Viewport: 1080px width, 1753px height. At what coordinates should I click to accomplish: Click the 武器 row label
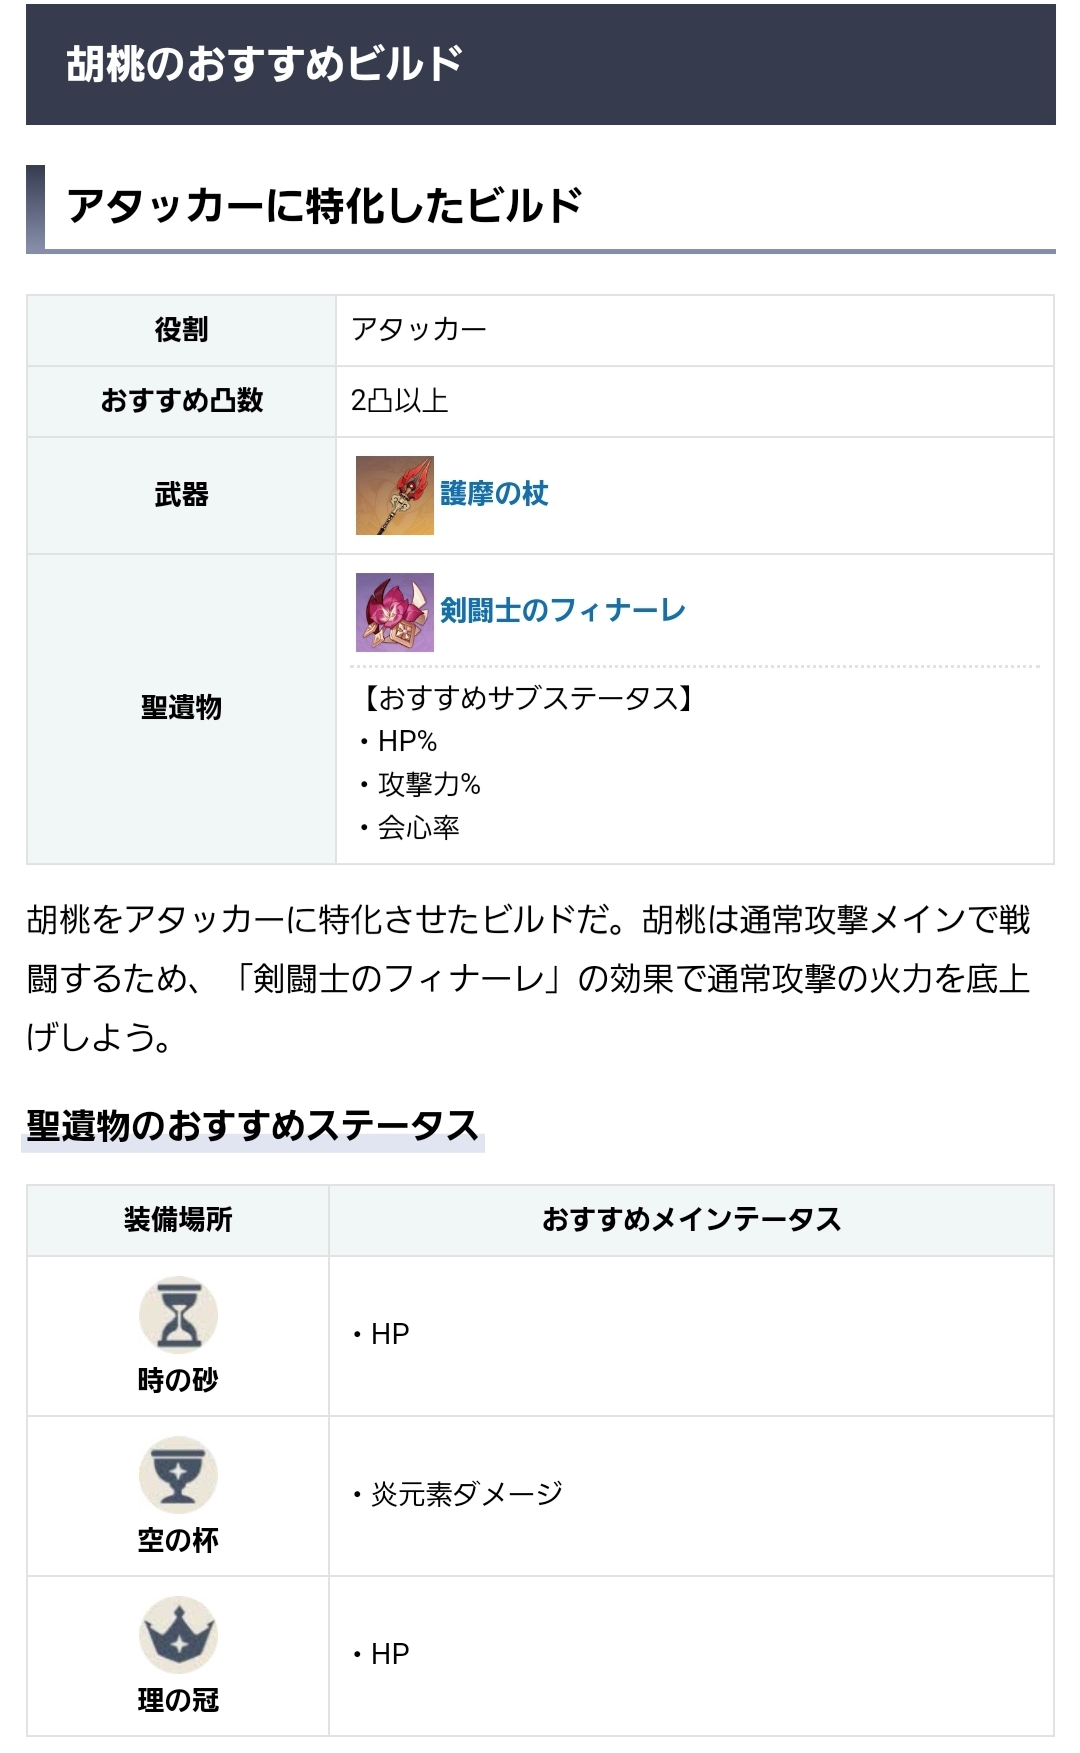click(x=181, y=495)
